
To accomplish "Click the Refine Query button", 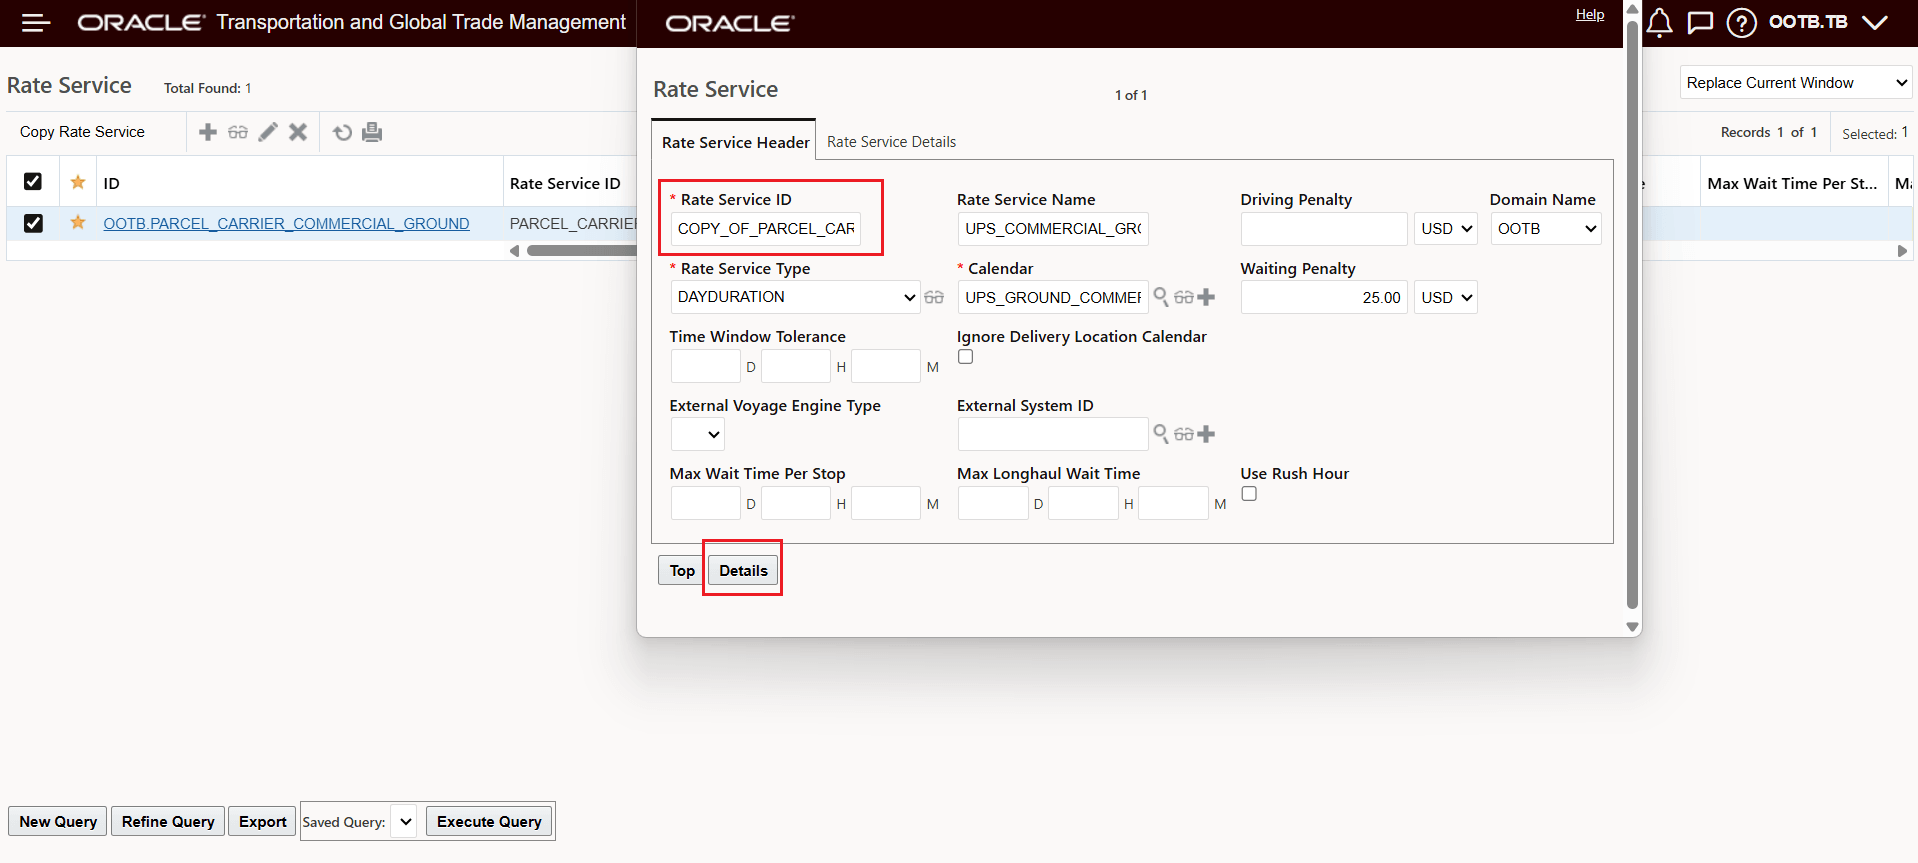I will 168,822.
